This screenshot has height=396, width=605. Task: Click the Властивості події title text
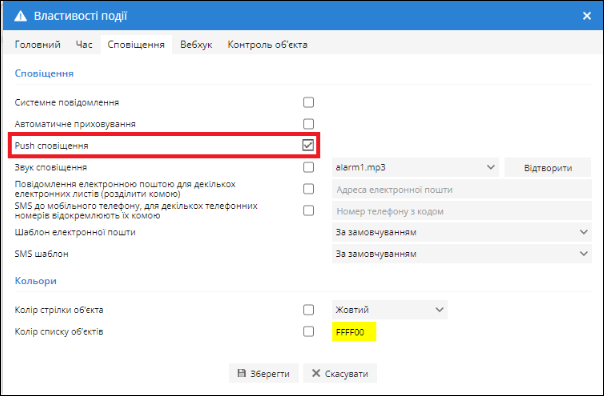80,16
